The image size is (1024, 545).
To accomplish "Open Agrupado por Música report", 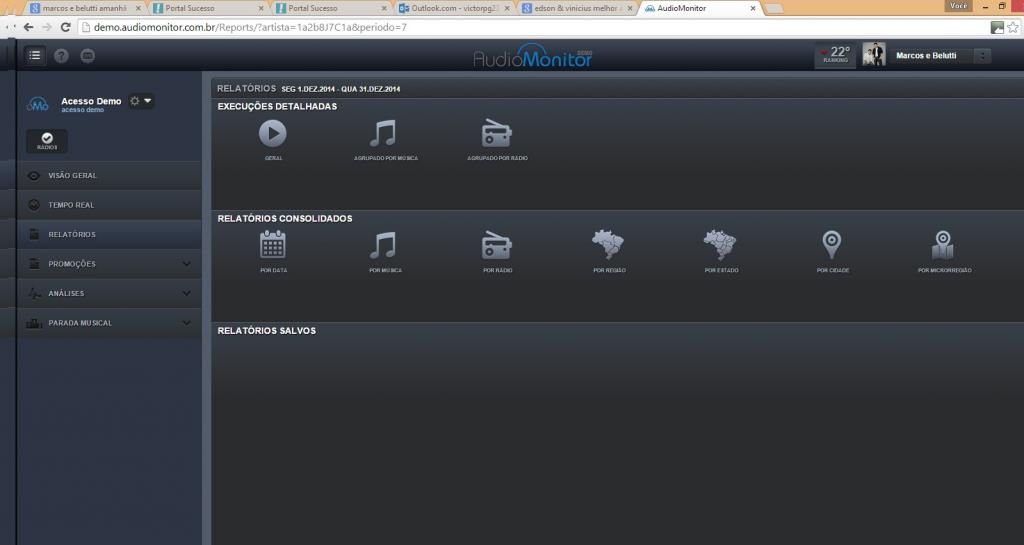I will click(382, 134).
